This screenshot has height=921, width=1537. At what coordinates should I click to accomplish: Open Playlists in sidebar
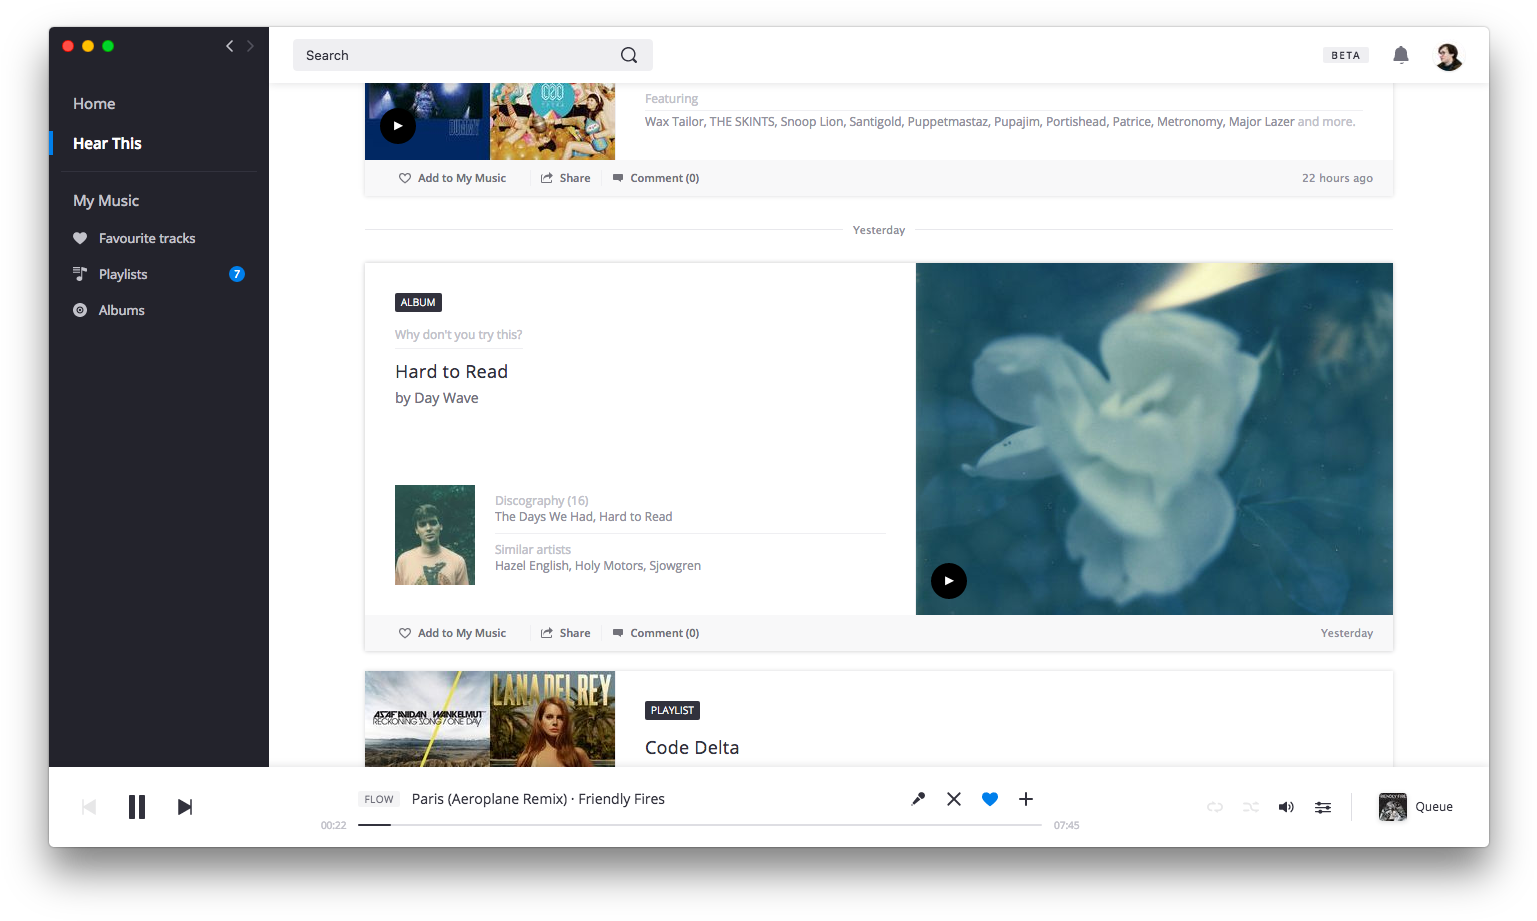click(x=123, y=274)
